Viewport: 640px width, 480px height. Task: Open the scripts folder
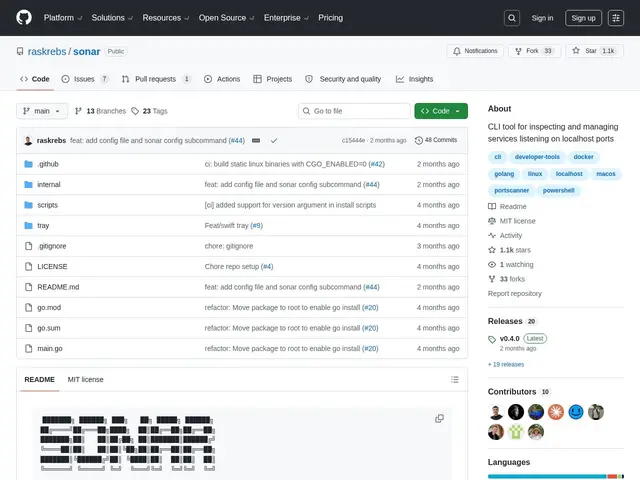pos(47,205)
